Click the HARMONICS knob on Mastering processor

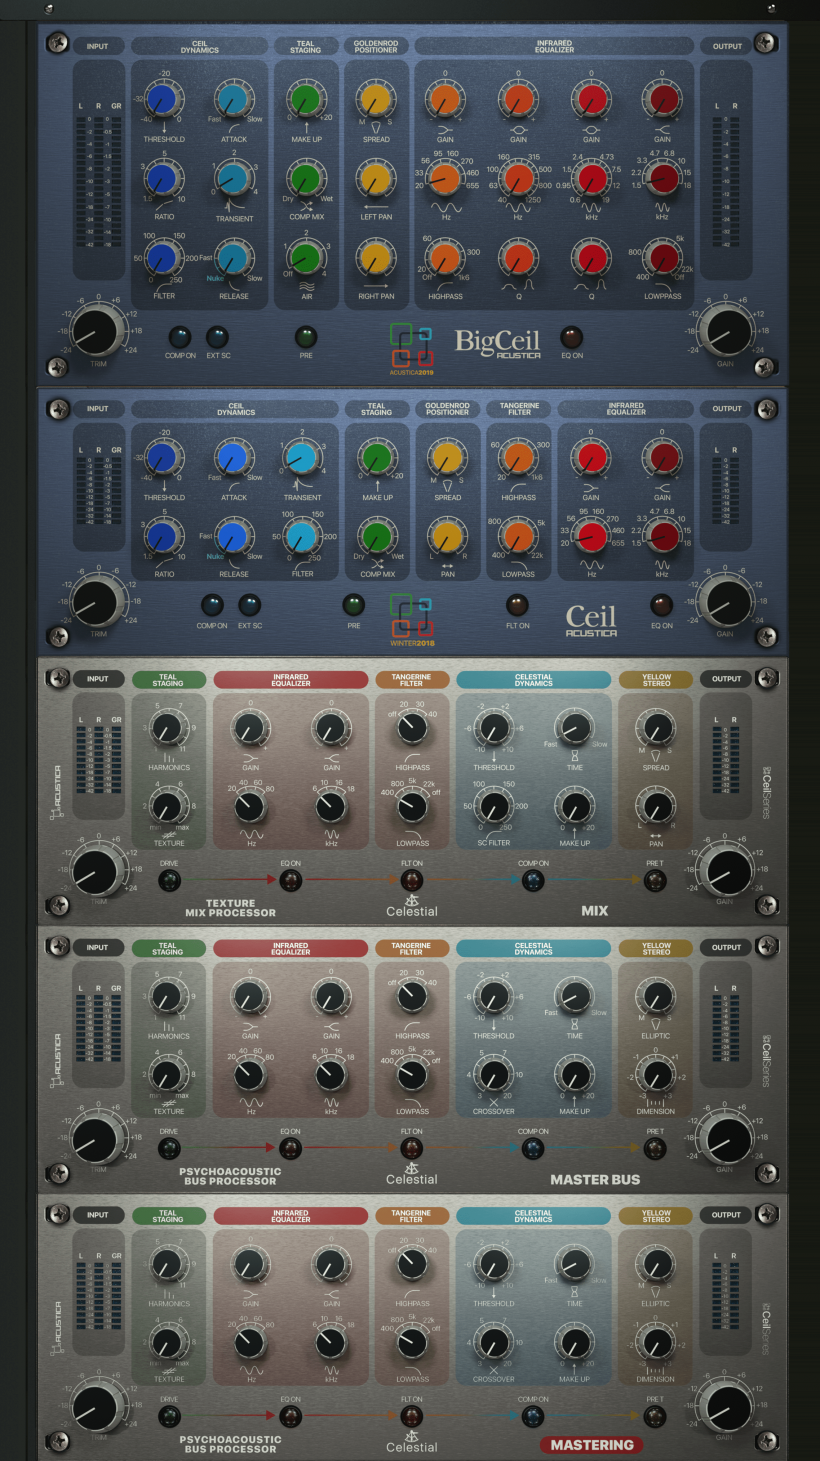(168, 1266)
